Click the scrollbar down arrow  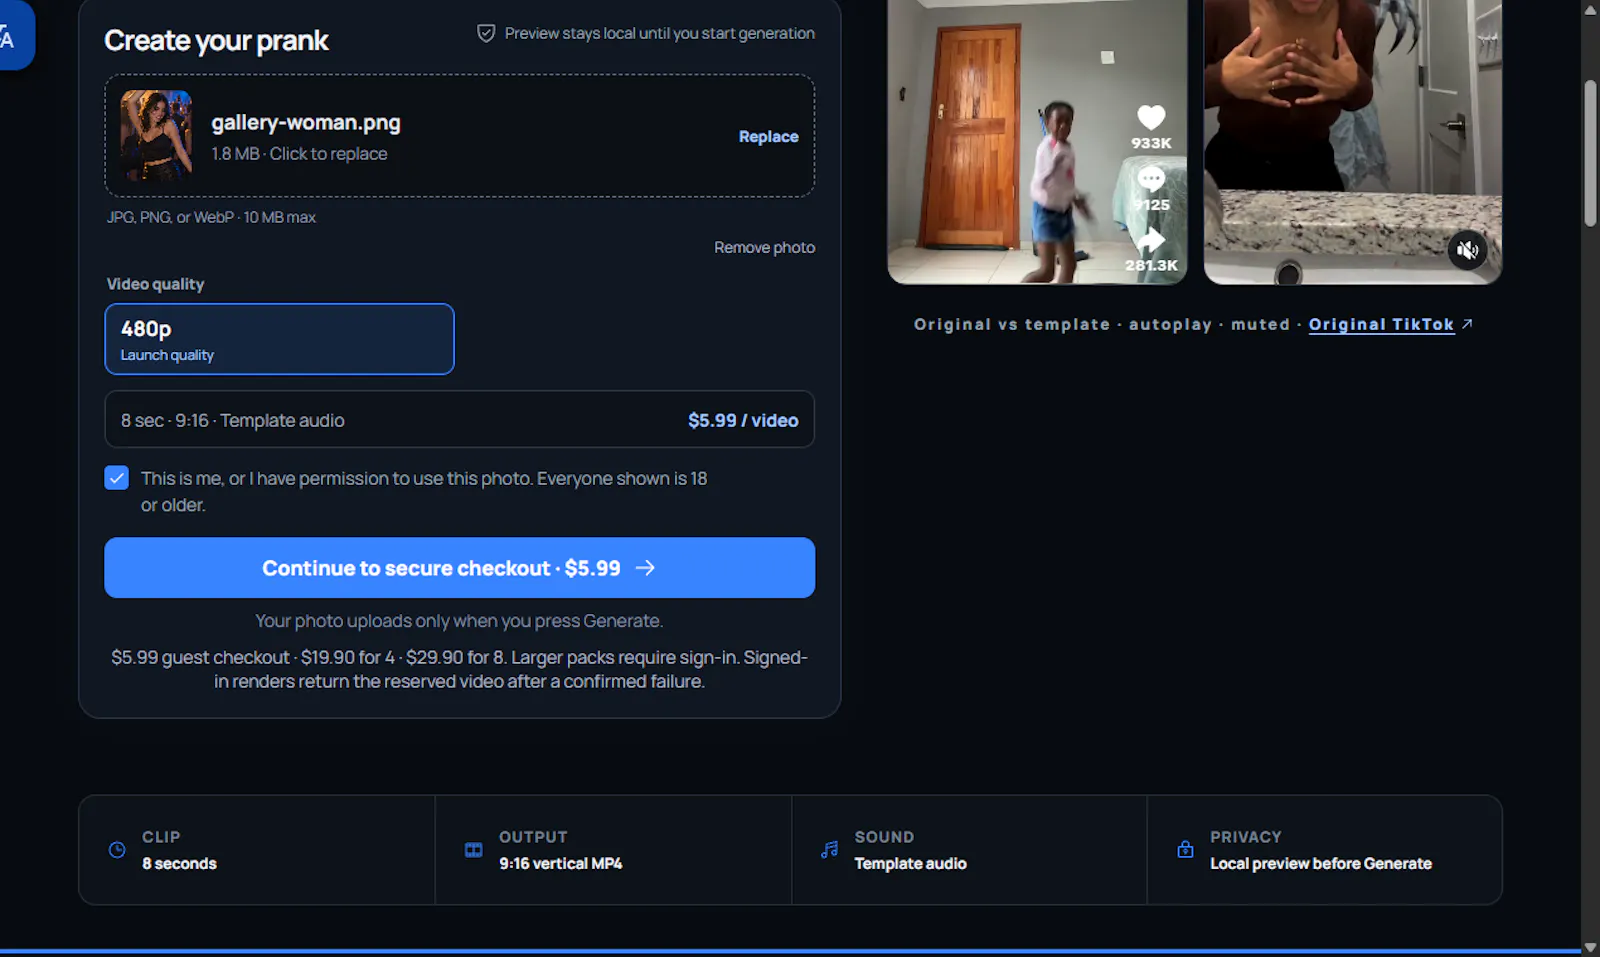[1591, 948]
